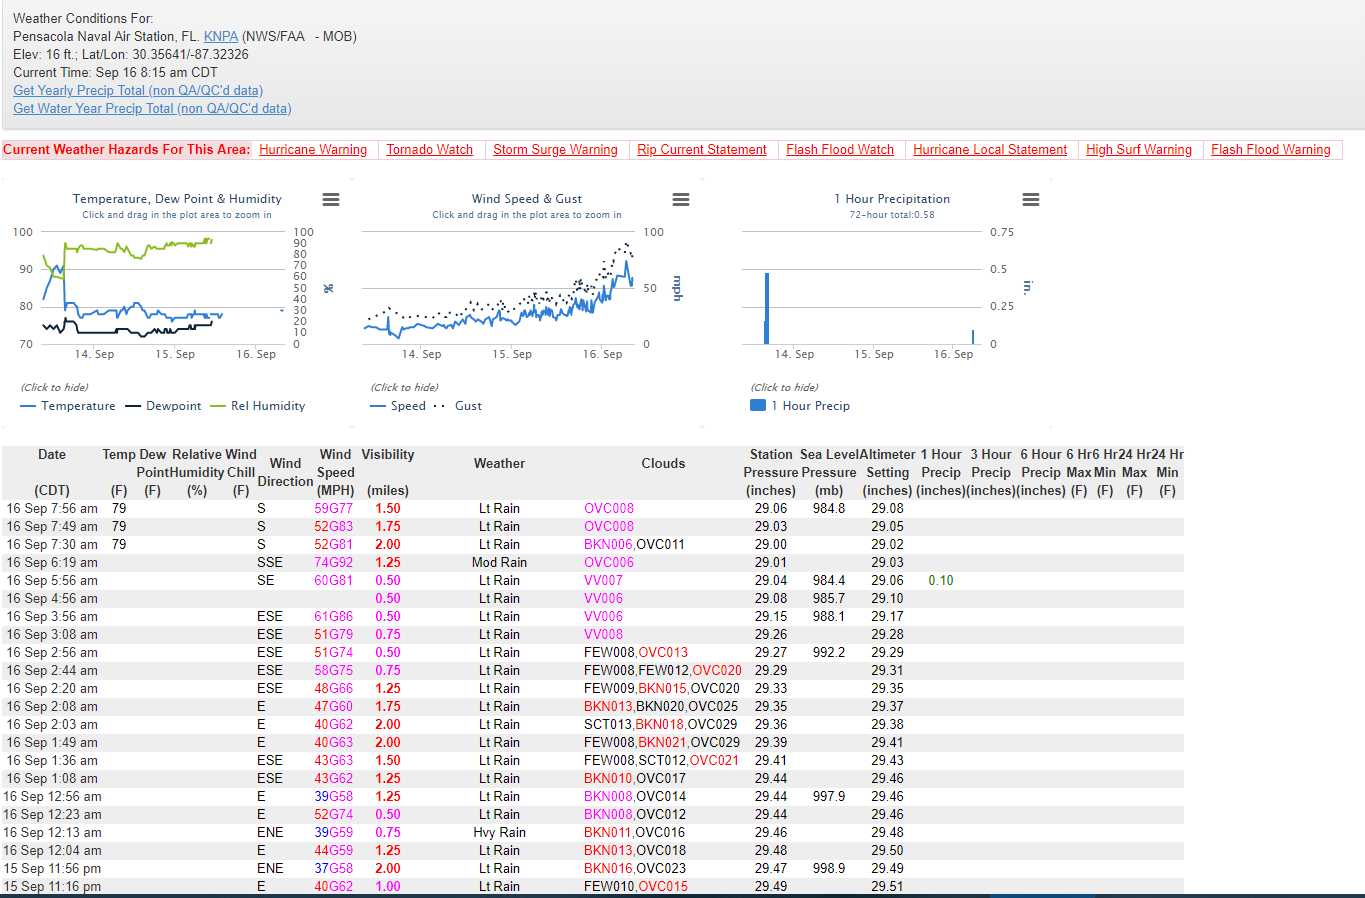
Task: Click the 1 Hour Precipitation chart title
Action: (892, 199)
